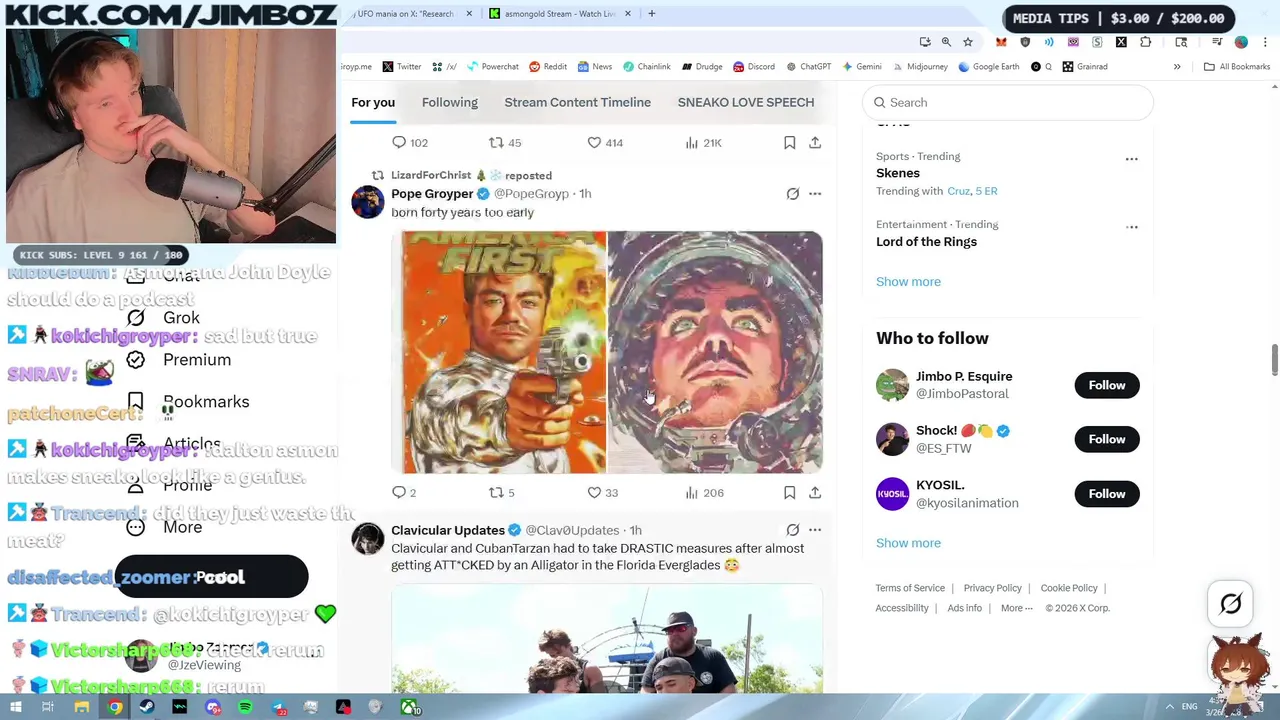The height and width of the screenshot is (720, 1280).
Task: Open Windows Start menu
Action: [15, 708]
